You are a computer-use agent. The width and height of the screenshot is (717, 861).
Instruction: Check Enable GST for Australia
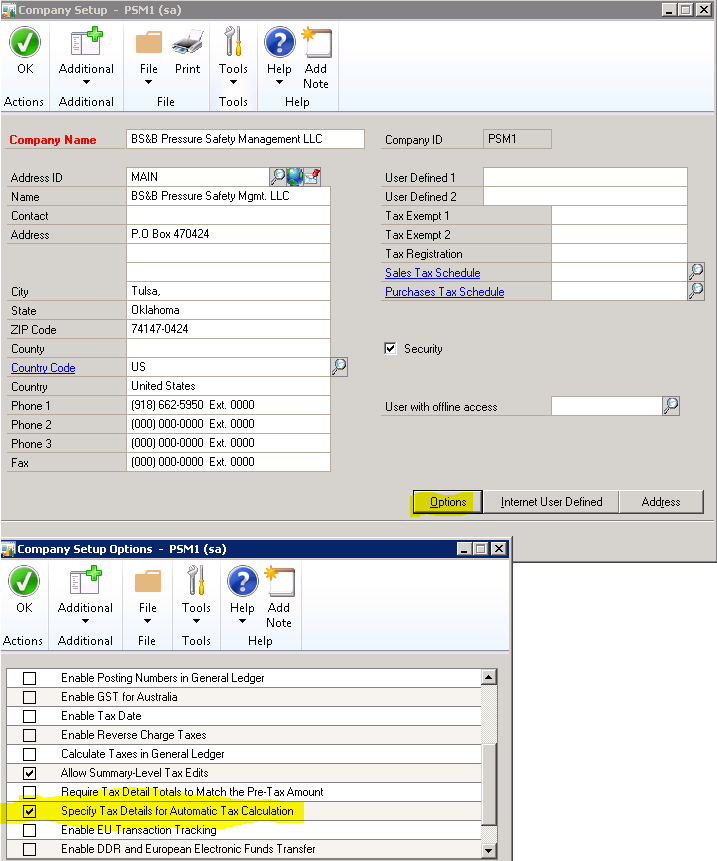[x=30, y=697]
